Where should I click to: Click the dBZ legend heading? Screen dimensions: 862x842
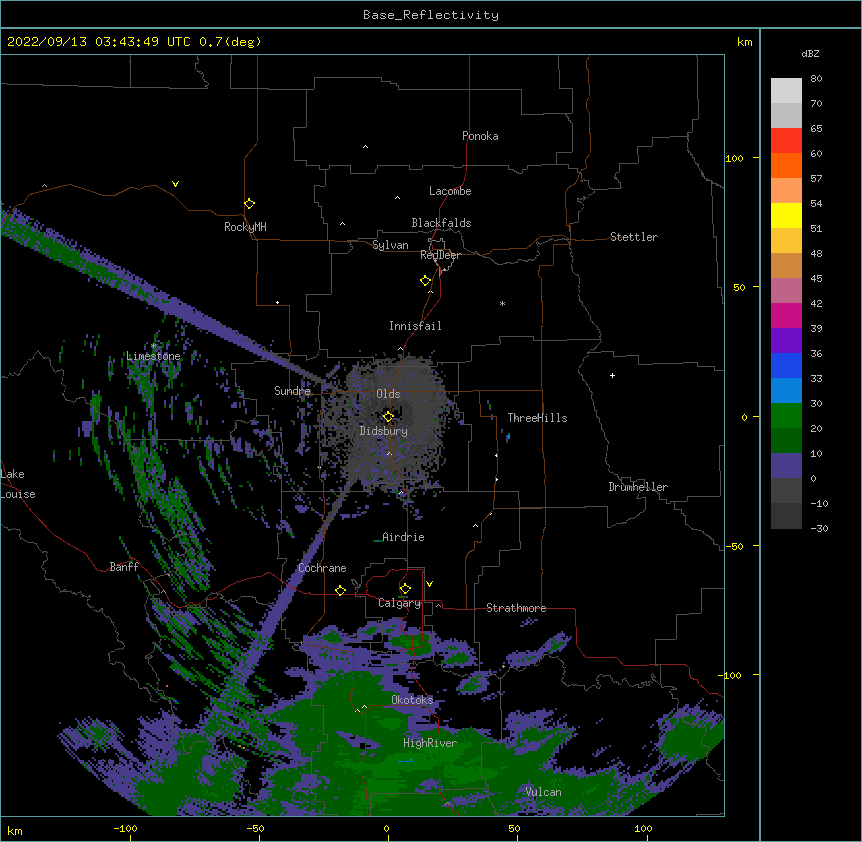(x=810, y=53)
